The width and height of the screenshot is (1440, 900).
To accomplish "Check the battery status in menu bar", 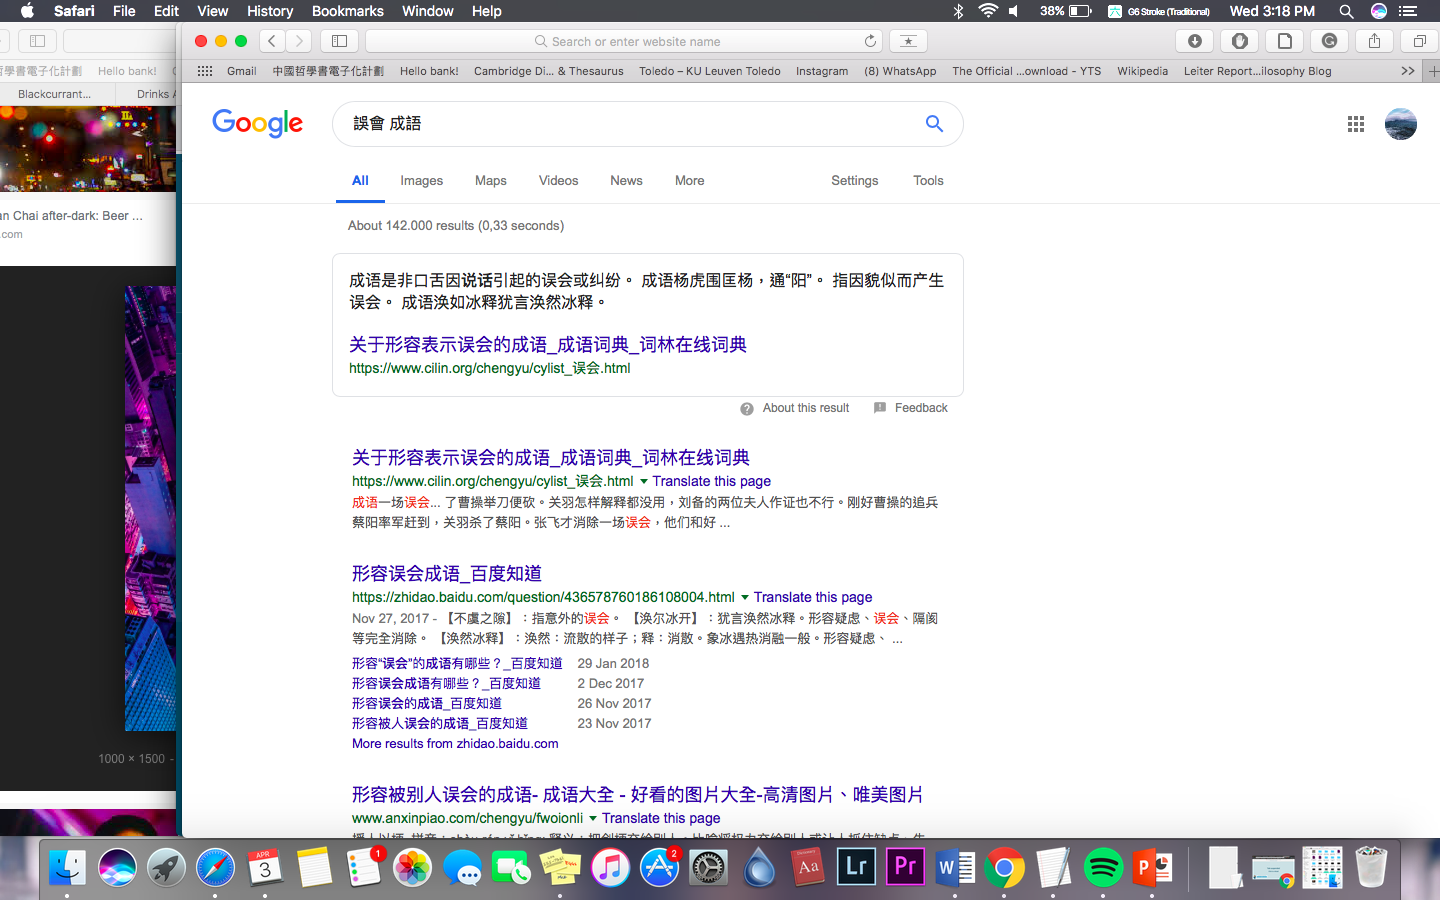I will [x=1066, y=11].
